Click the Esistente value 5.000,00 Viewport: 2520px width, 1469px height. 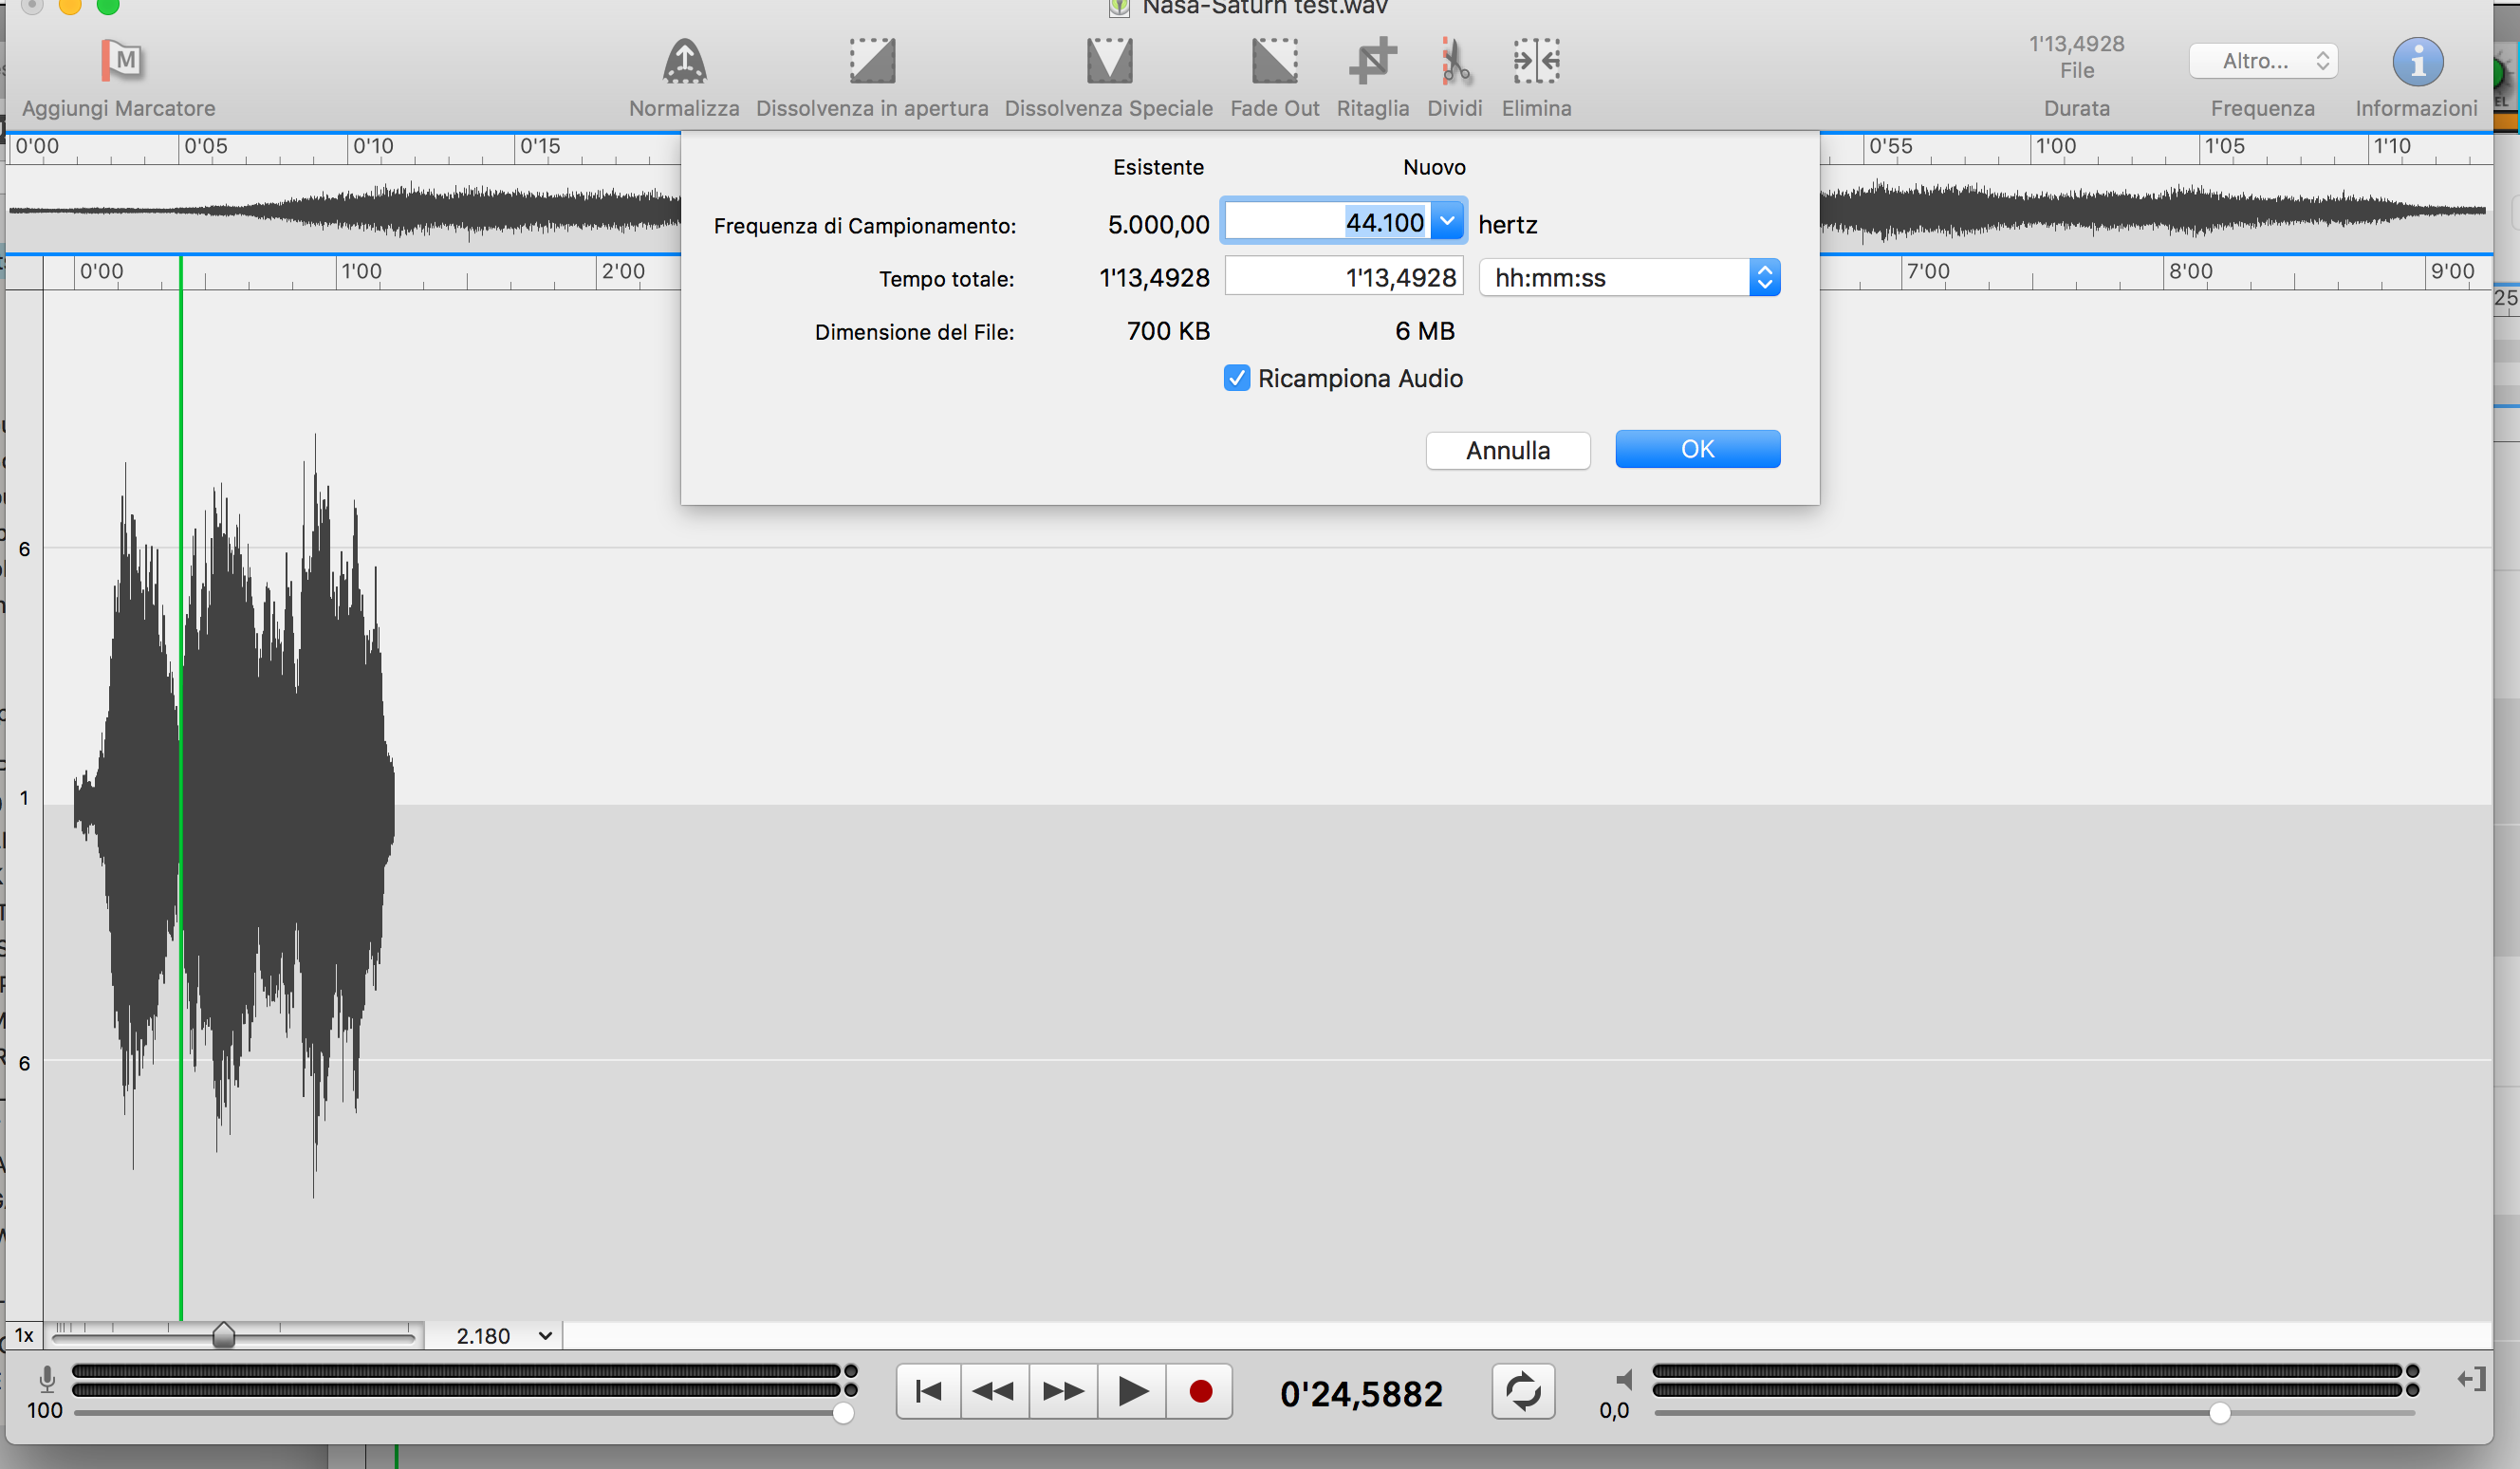[1158, 224]
